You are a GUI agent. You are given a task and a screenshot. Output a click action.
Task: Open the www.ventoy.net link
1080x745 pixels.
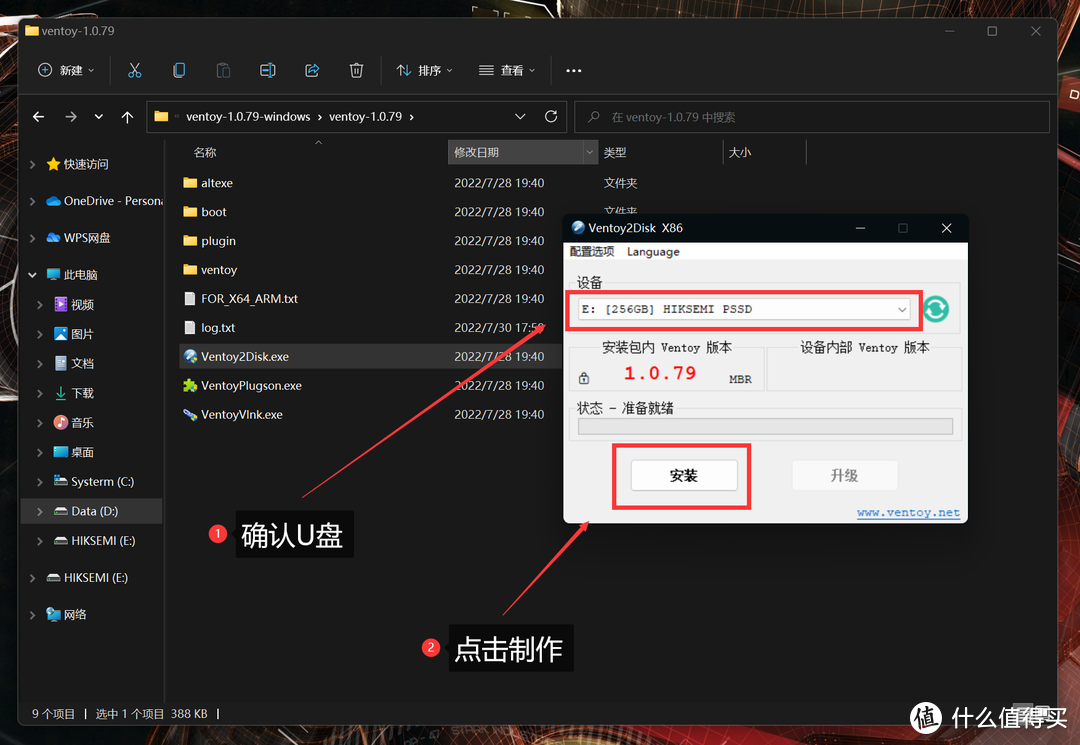[908, 513]
